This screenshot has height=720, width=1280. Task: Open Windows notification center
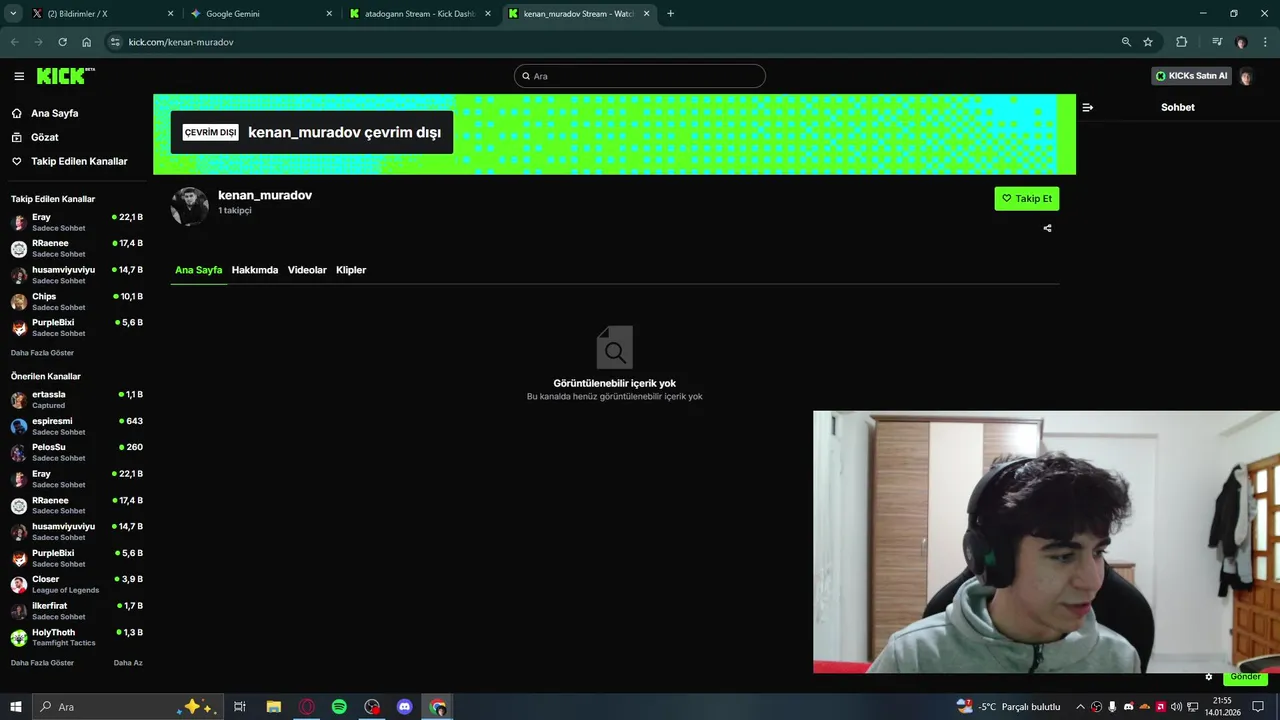point(1258,707)
